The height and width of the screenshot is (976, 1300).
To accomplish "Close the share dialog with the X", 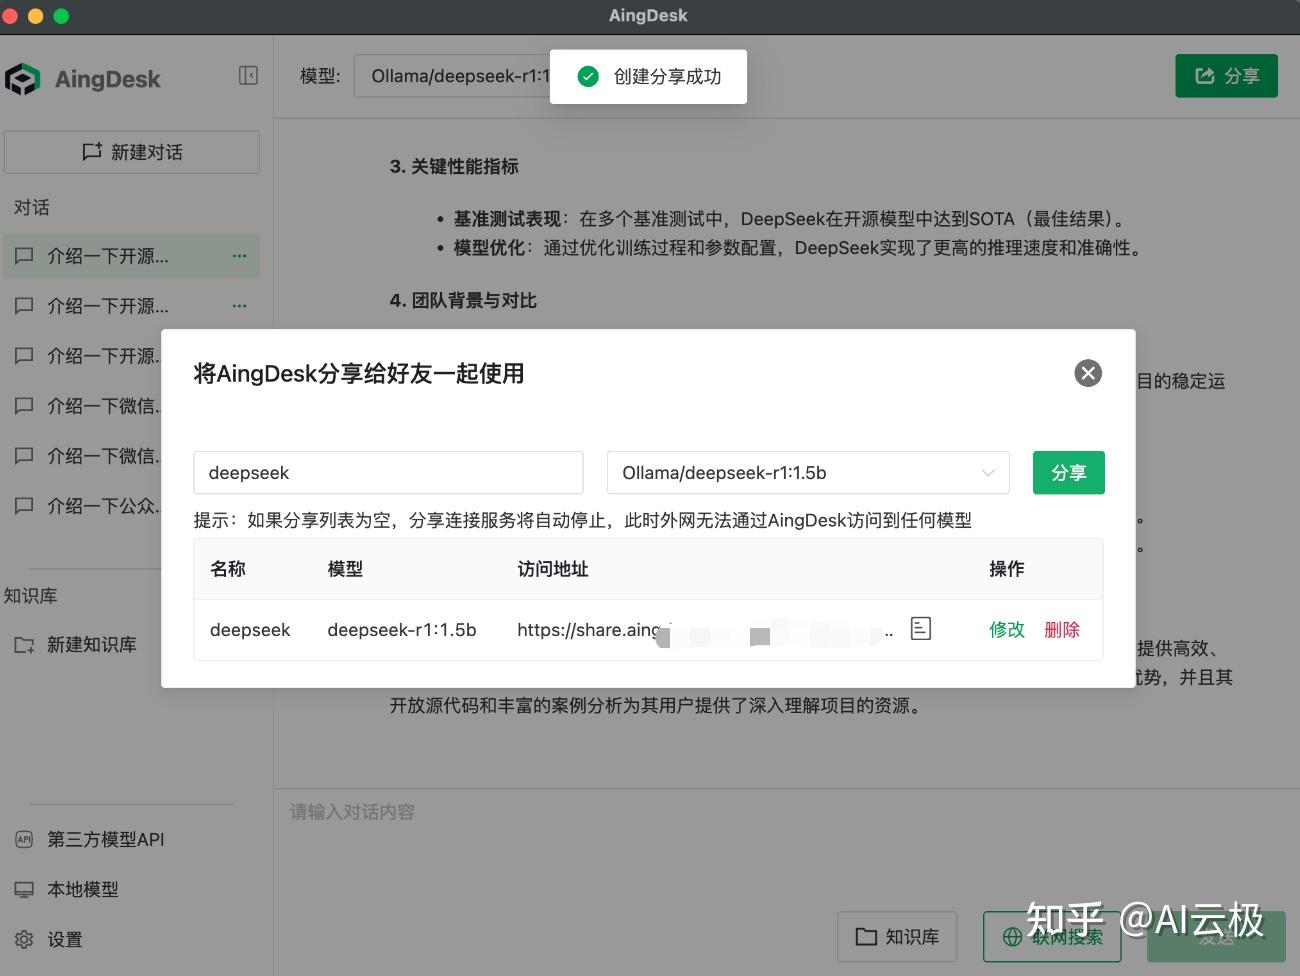I will [x=1088, y=373].
